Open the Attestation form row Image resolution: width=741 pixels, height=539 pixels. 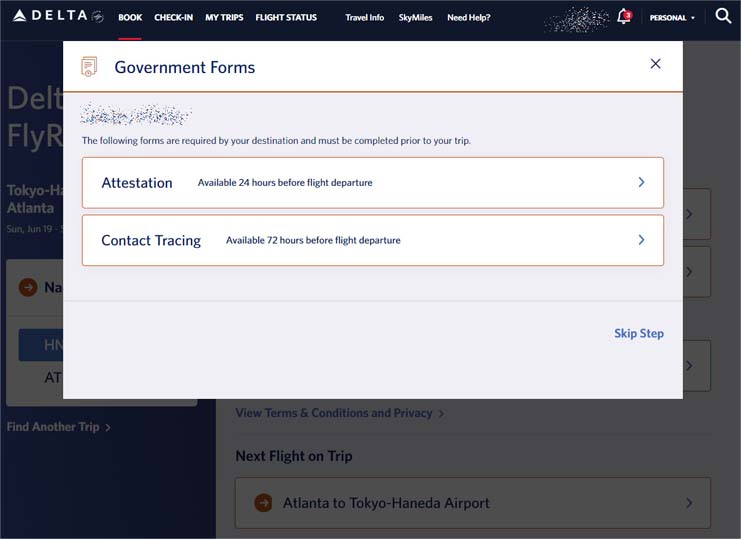click(372, 183)
